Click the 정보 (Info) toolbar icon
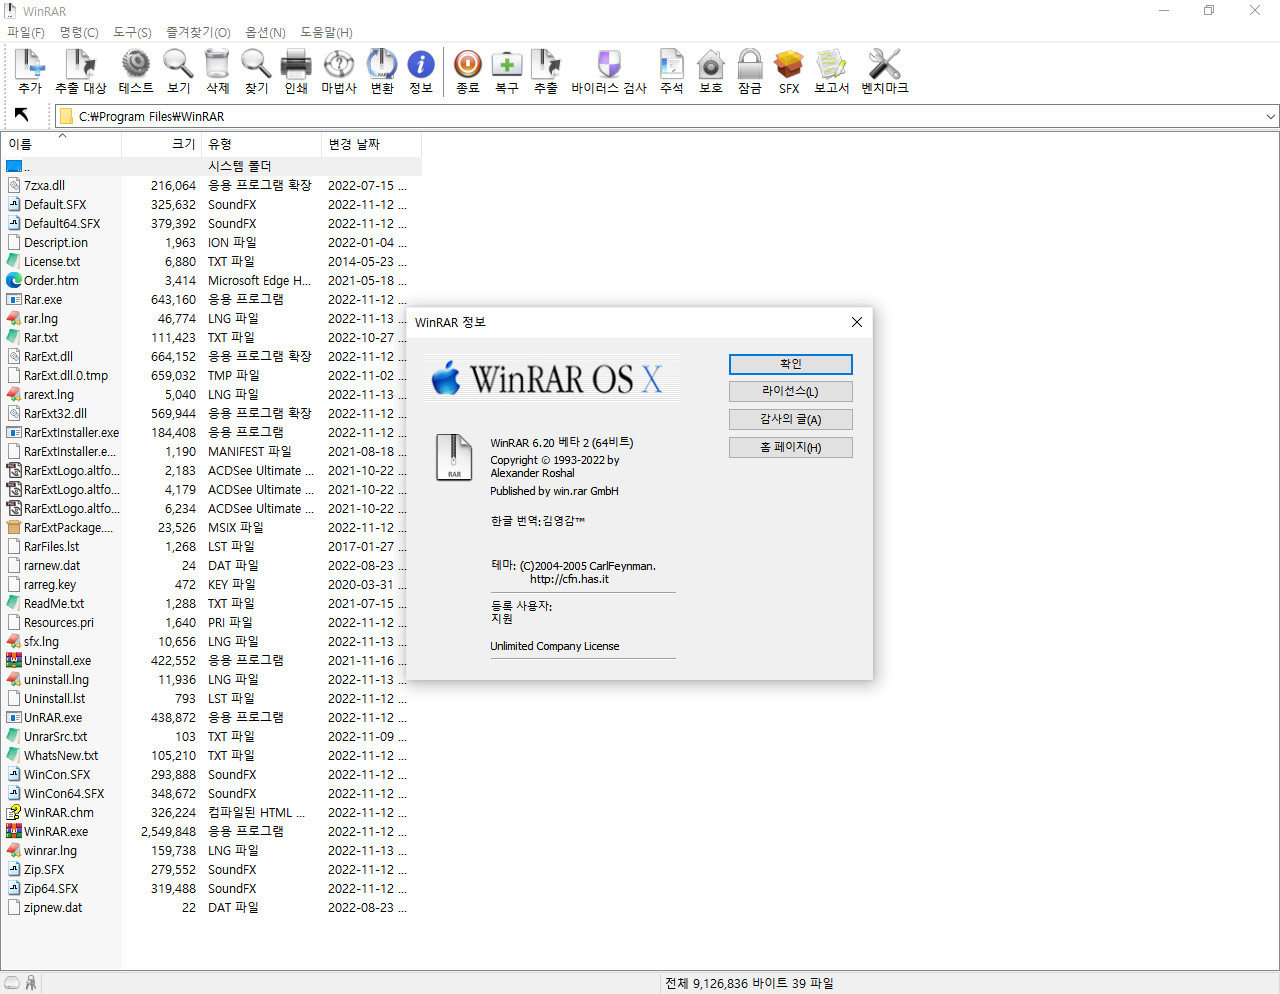 (x=421, y=64)
